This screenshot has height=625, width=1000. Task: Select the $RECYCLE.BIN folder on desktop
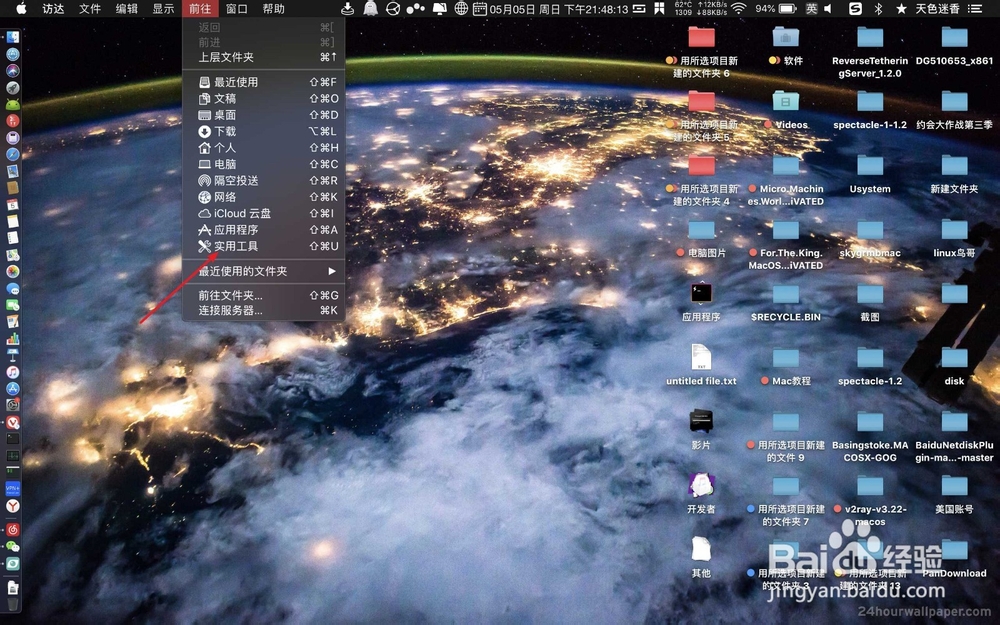[x=786, y=302]
